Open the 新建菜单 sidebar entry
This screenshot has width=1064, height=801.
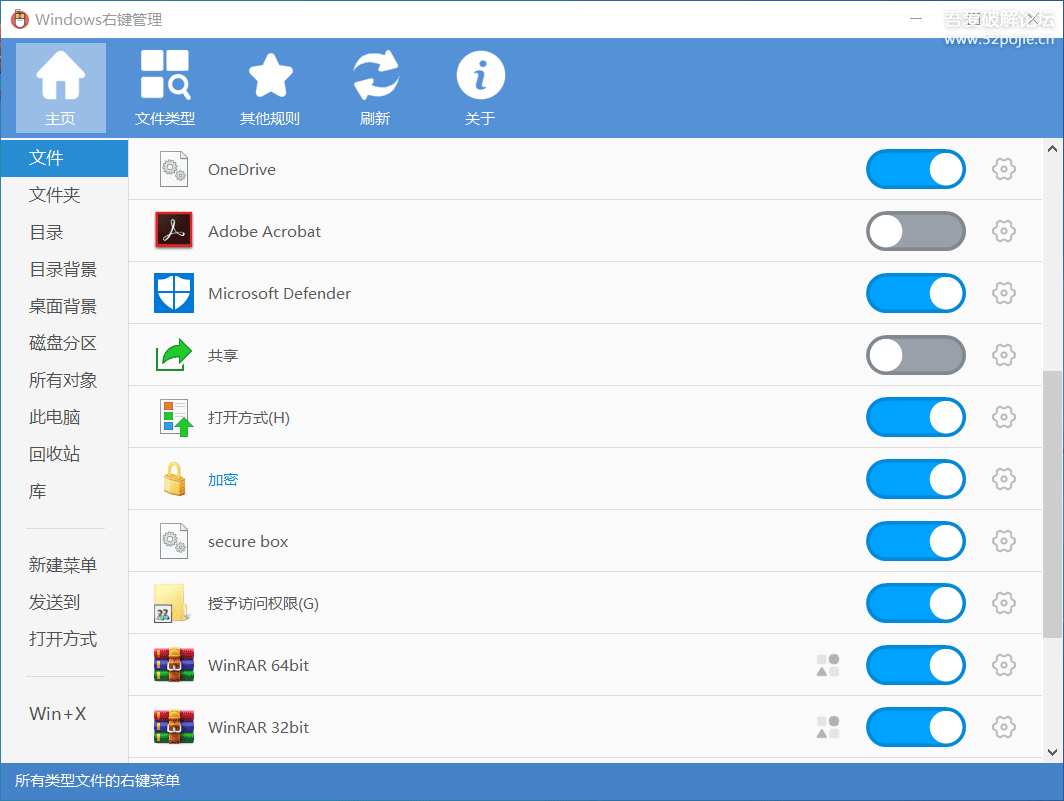click(63, 565)
